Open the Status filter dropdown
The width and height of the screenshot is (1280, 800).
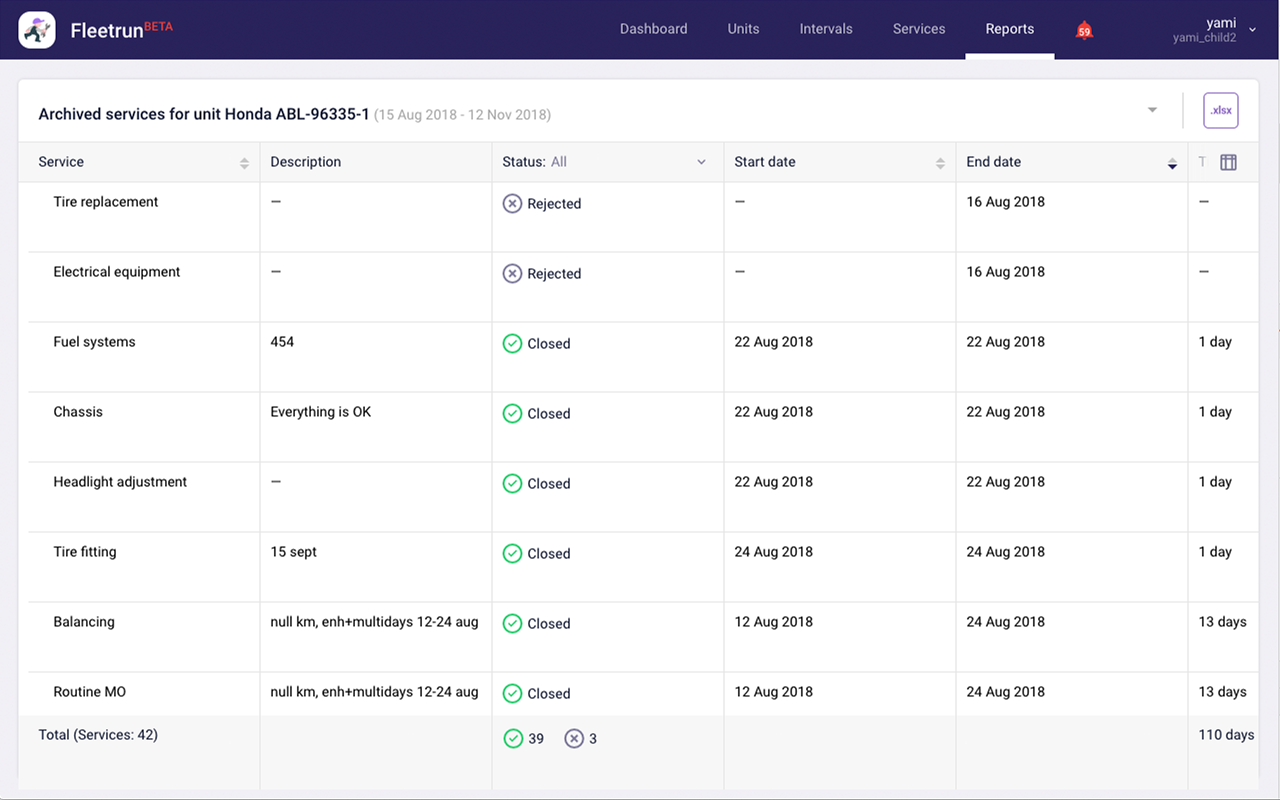point(701,162)
